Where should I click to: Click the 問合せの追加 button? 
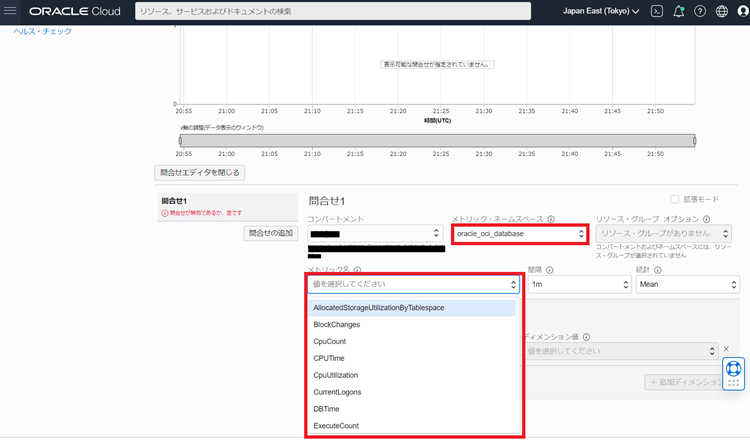click(271, 233)
